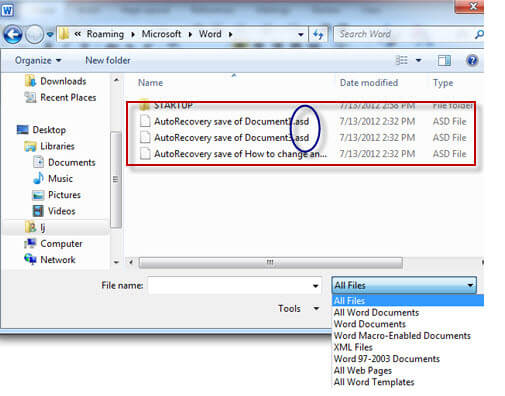
Task: Expand the arrow after Microsoft breadcrumb
Action: point(190,34)
